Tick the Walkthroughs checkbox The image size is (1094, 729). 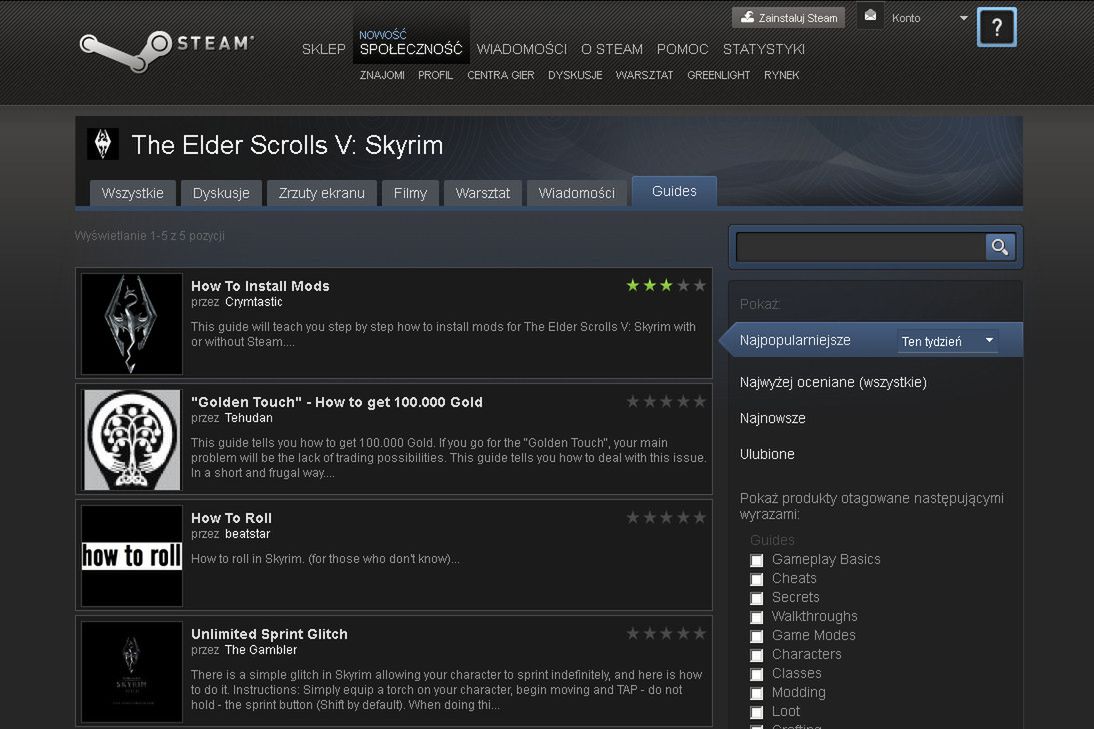click(756, 617)
